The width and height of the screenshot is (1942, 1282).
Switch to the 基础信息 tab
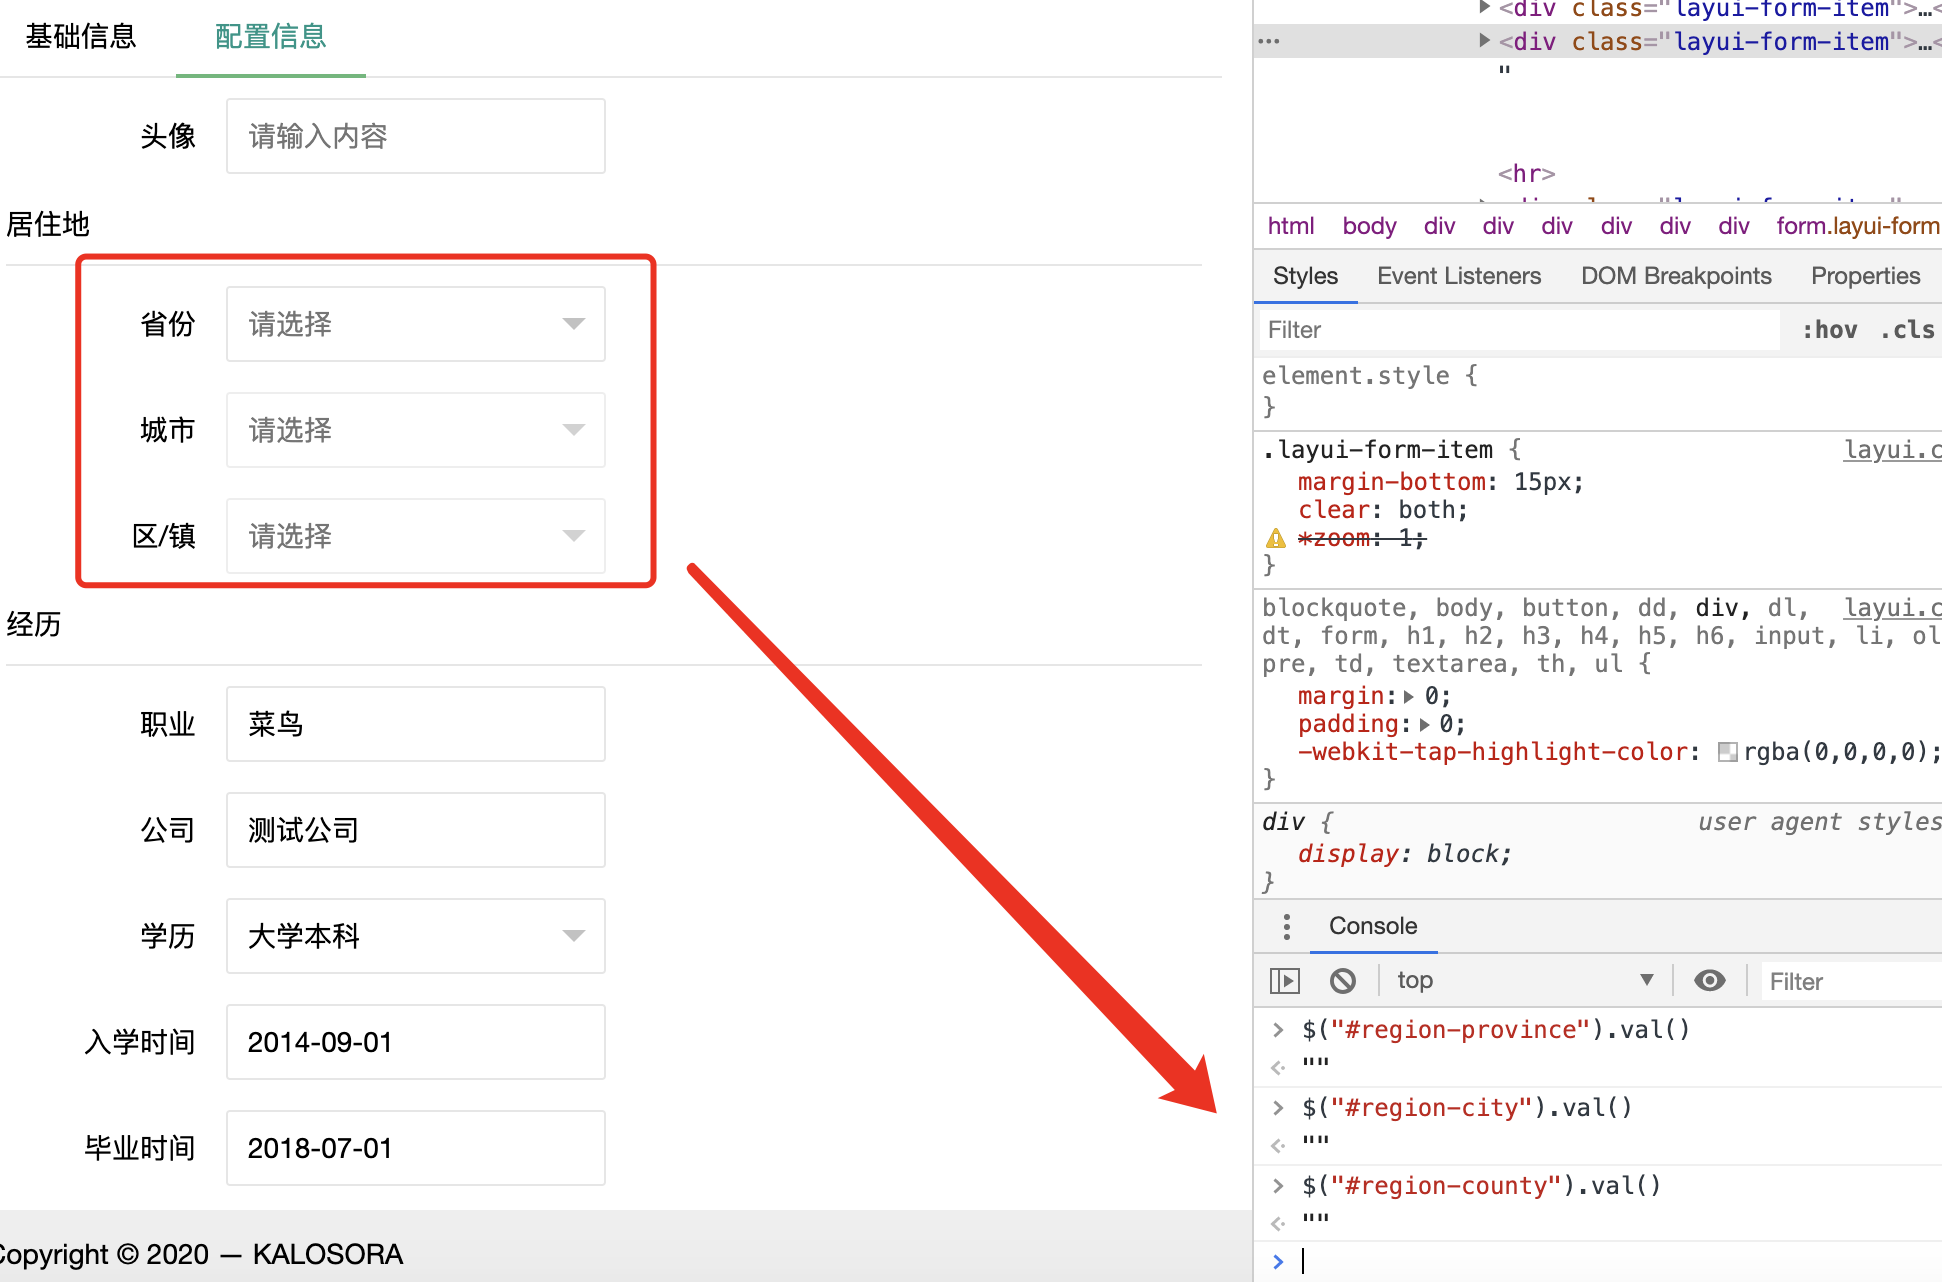tap(80, 36)
